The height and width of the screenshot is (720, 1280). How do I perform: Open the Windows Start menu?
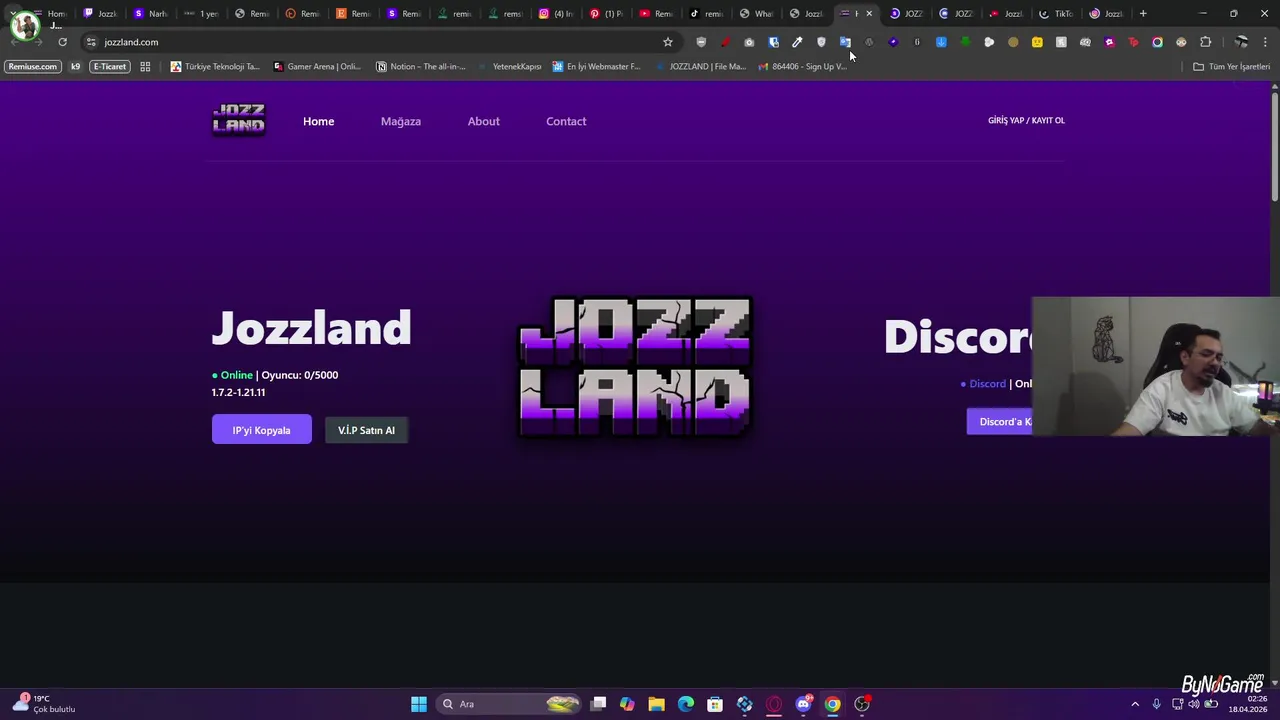[419, 704]
